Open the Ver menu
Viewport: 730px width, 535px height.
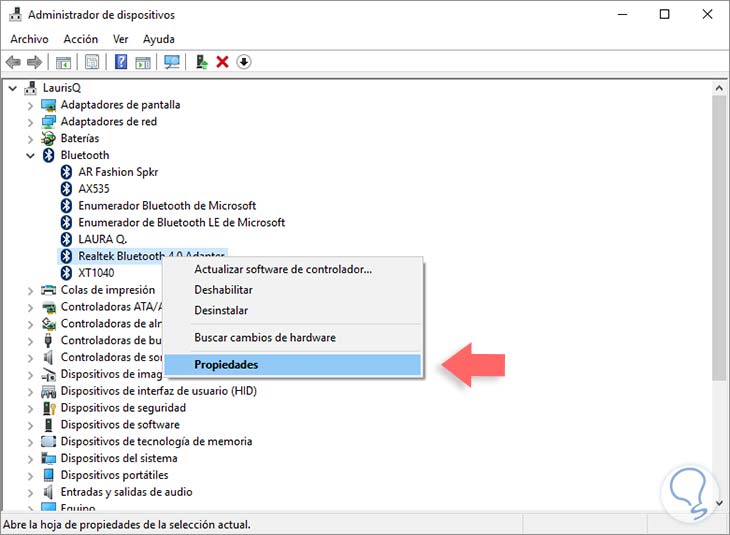pos(120,39)
